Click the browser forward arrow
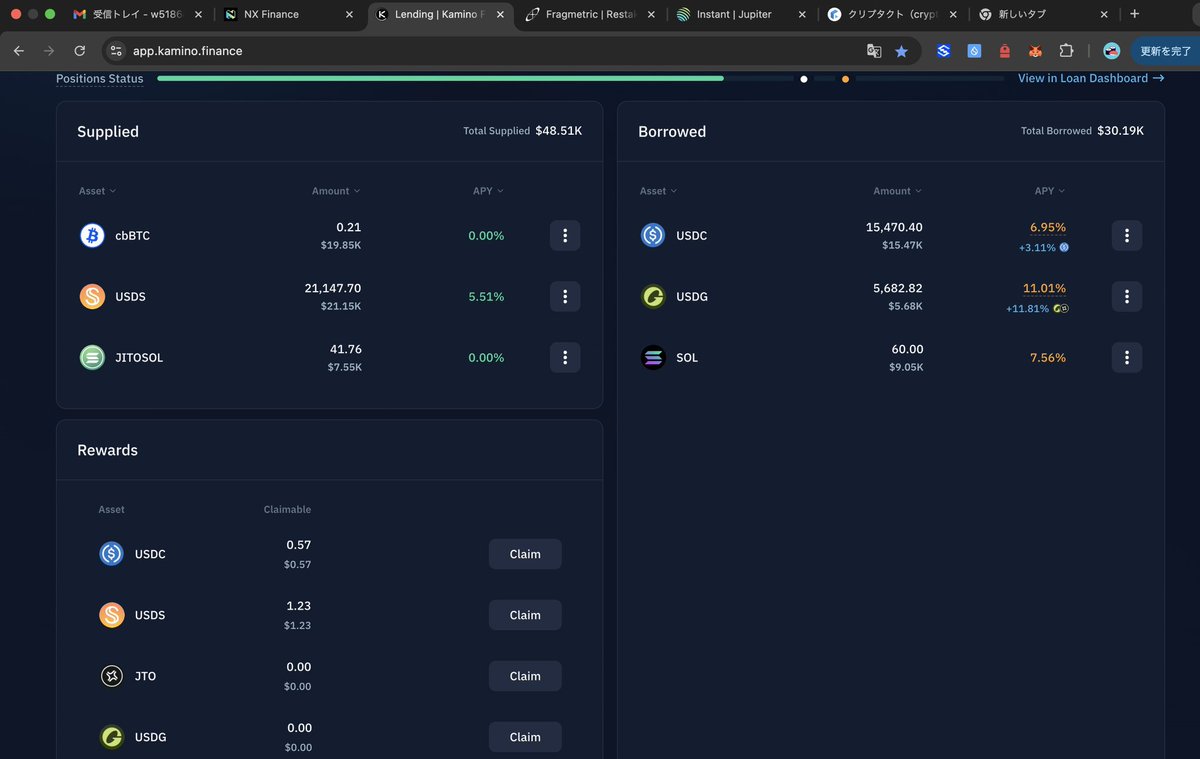 [49, 50]
